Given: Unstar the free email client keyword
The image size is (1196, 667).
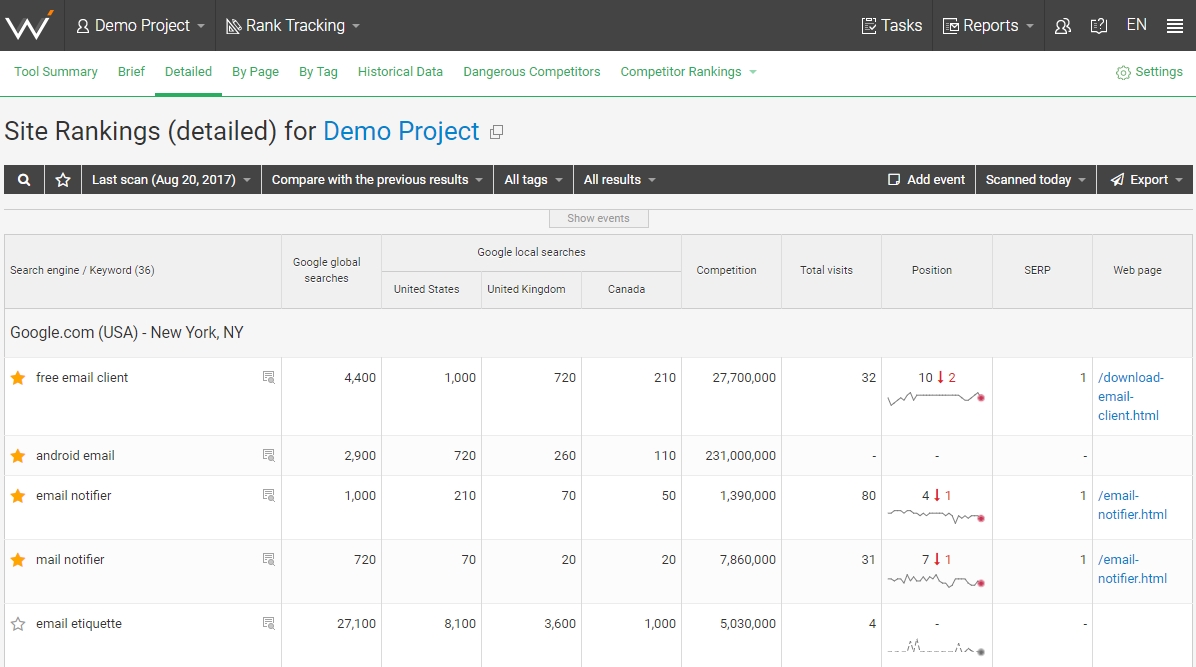Looking at the screenshot, I should click(x=18, y=378).
